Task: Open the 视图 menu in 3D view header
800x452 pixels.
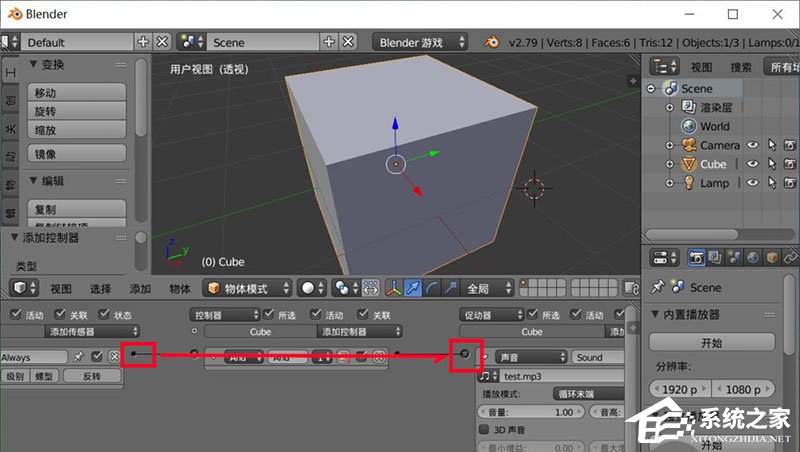Action: 61,288
